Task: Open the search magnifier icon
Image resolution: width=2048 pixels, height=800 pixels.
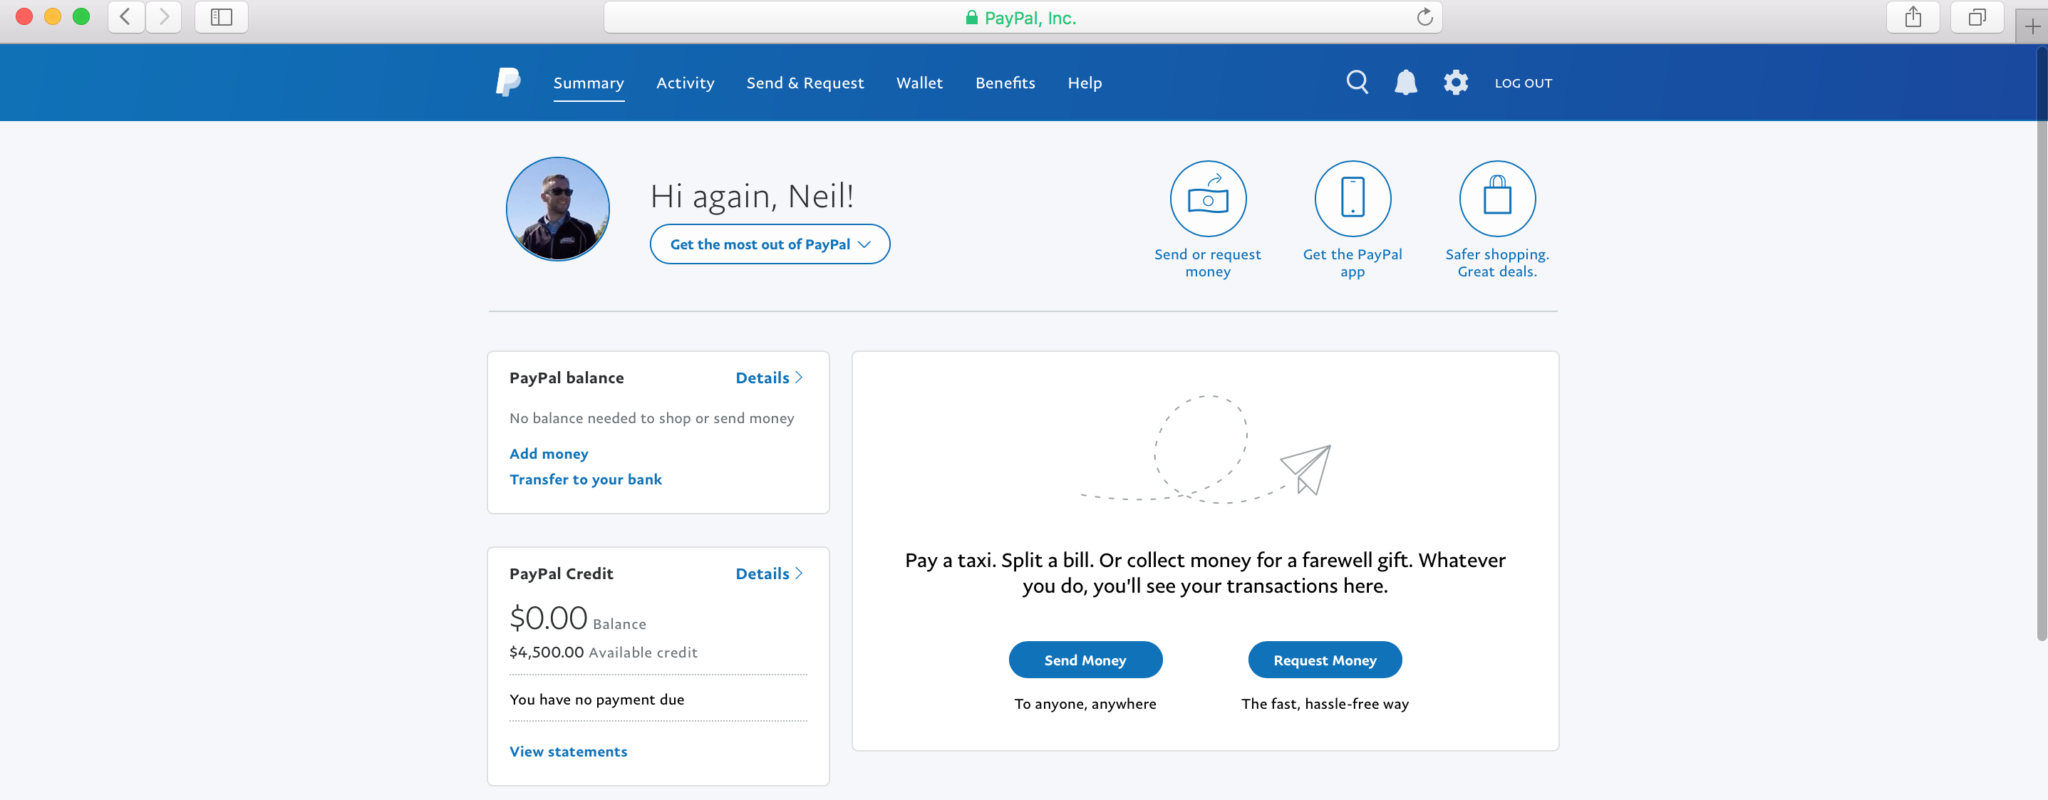Action: pyautogui.click(x=1357, y=82)
